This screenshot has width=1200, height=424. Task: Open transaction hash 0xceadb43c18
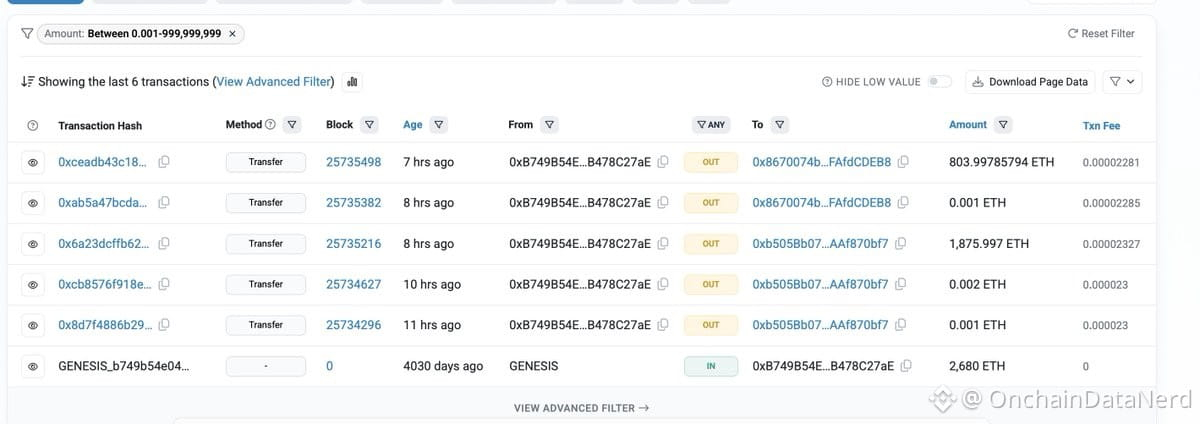pos(102,162)
